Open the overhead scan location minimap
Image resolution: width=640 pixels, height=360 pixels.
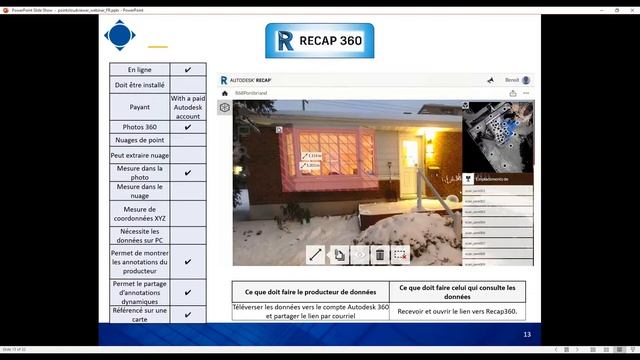pos(498,137)
